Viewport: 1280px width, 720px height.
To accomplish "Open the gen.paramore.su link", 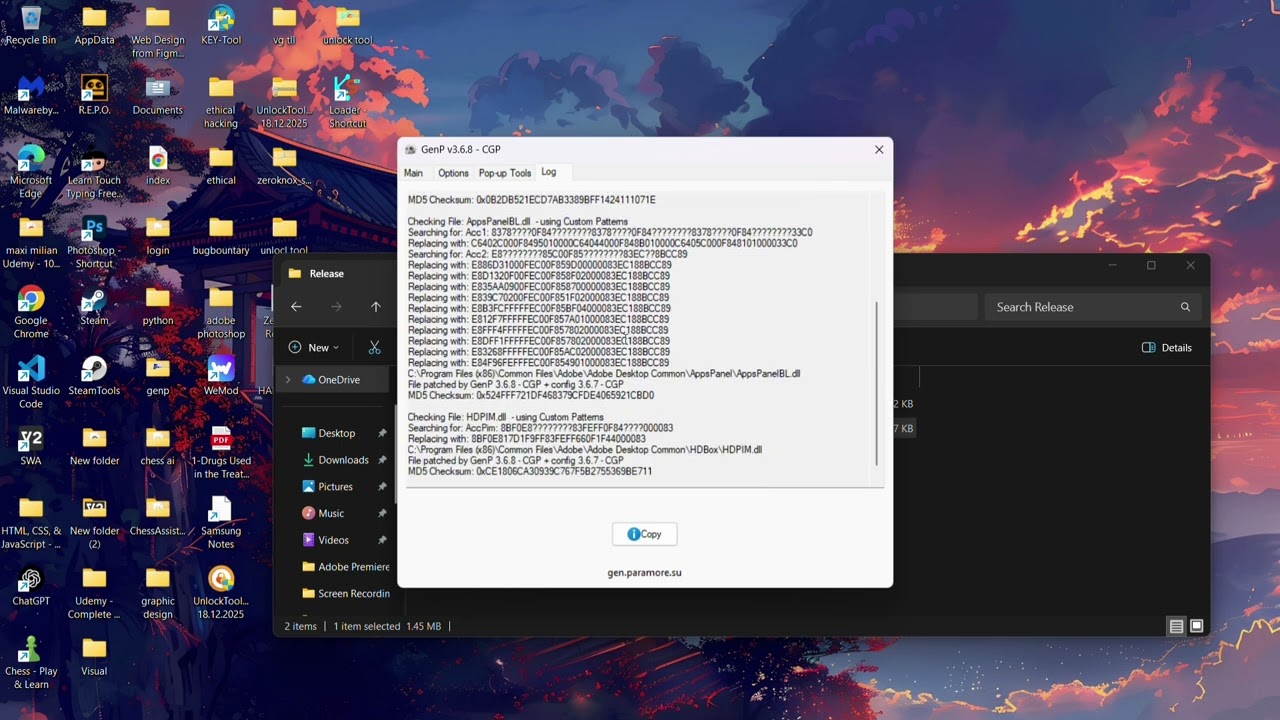I will click(645, 573).
